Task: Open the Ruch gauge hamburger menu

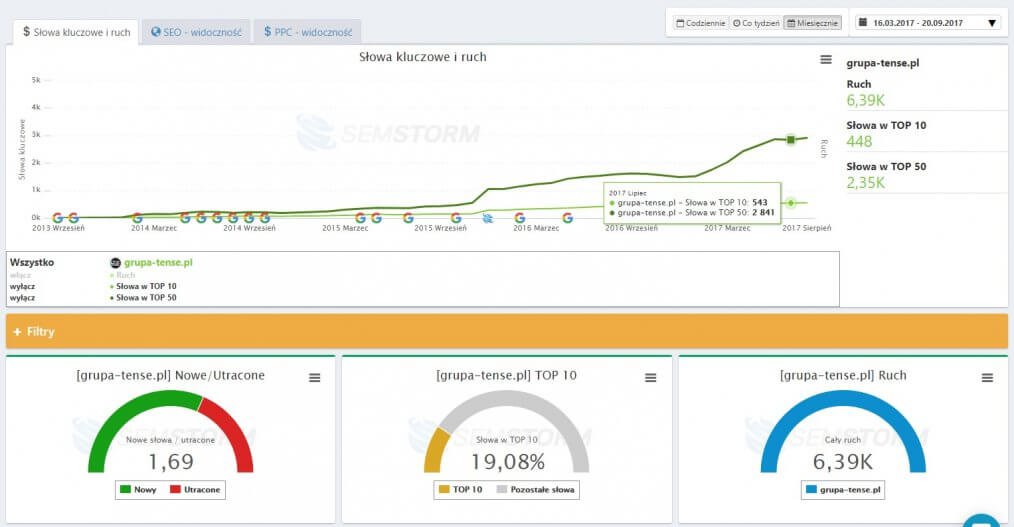Action: coord(987,378)
